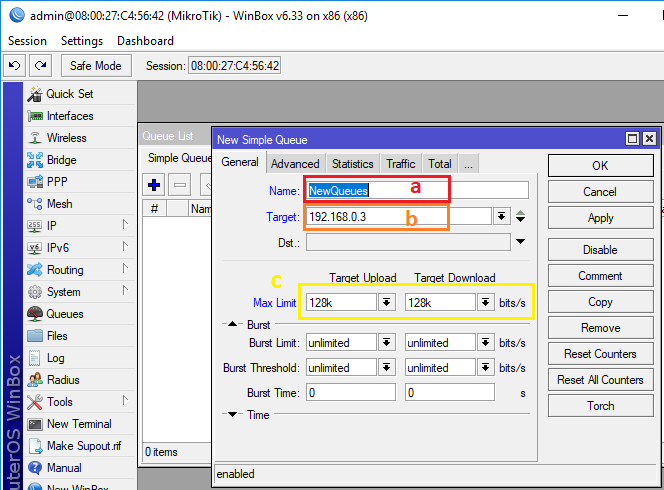Click the Copy button
Screen dimensions: 664x490
coord(600,302)
